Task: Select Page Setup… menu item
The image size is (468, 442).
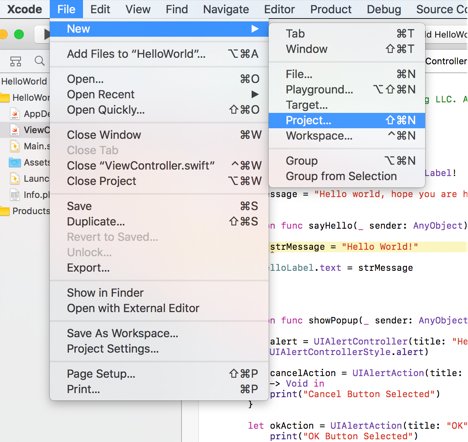Action: (159, 374)
